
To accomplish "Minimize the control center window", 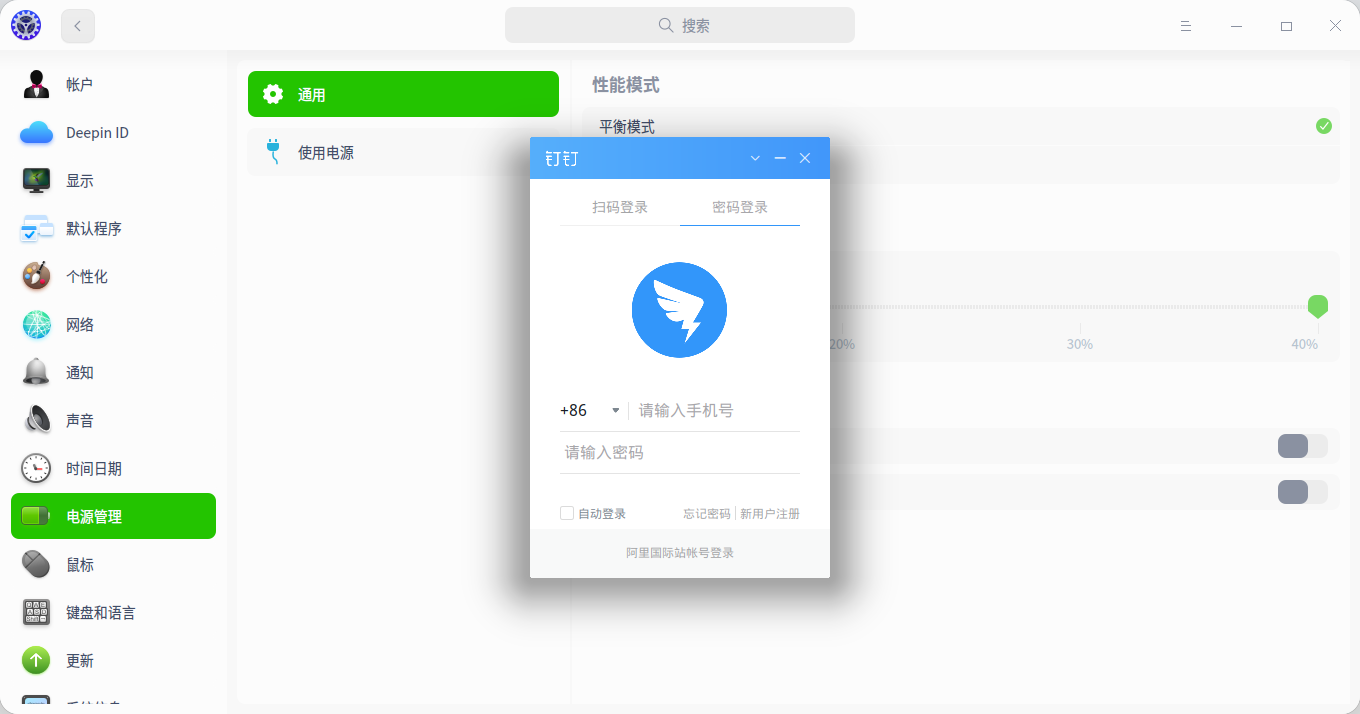I will click(1236, 26).
